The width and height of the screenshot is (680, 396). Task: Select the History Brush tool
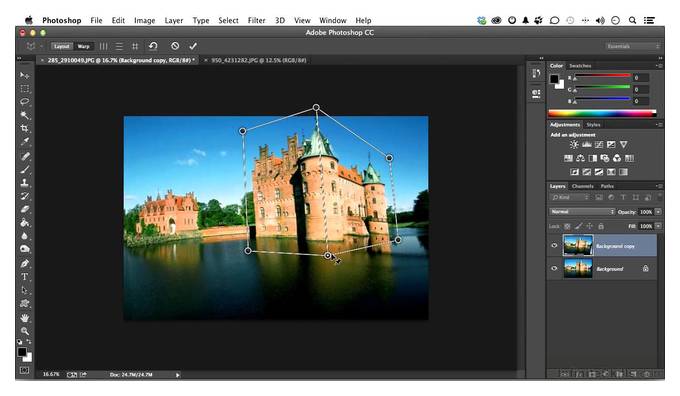pyautogui.click(x=24, y=196)
